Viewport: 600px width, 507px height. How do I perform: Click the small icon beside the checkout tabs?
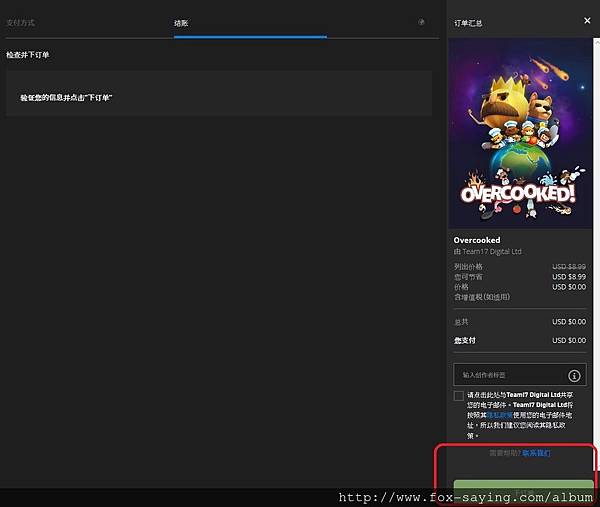click(x=421, y=22)
